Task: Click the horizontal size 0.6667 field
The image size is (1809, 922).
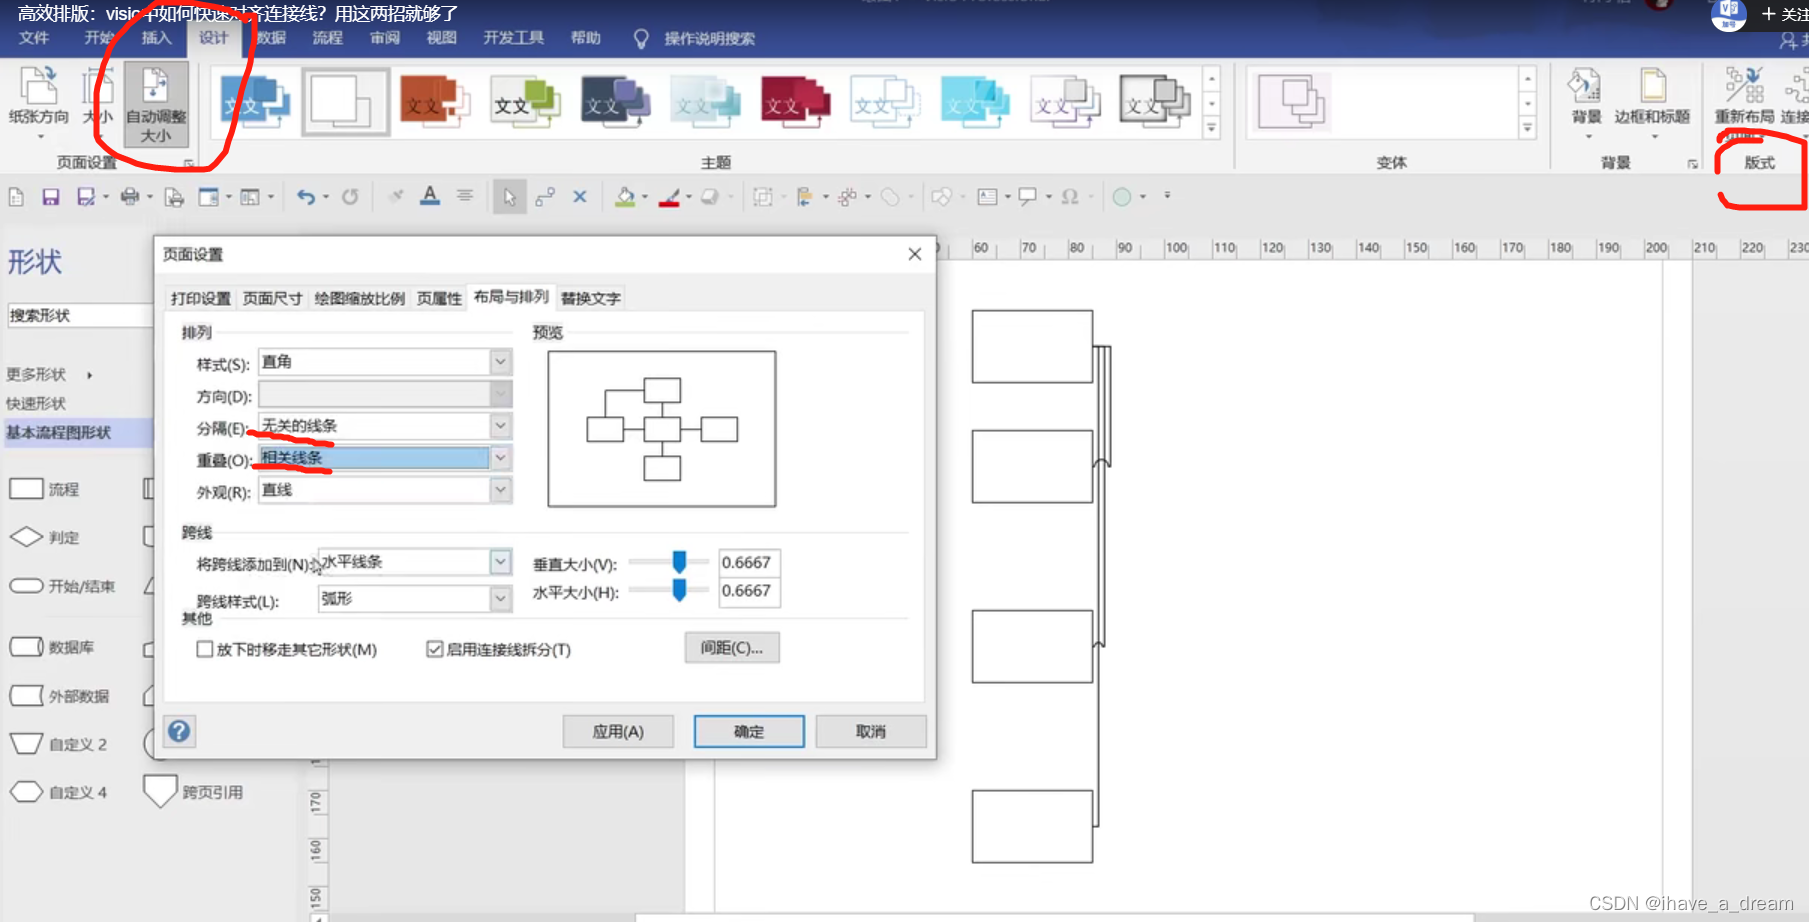Action: (x=748, y=590)
